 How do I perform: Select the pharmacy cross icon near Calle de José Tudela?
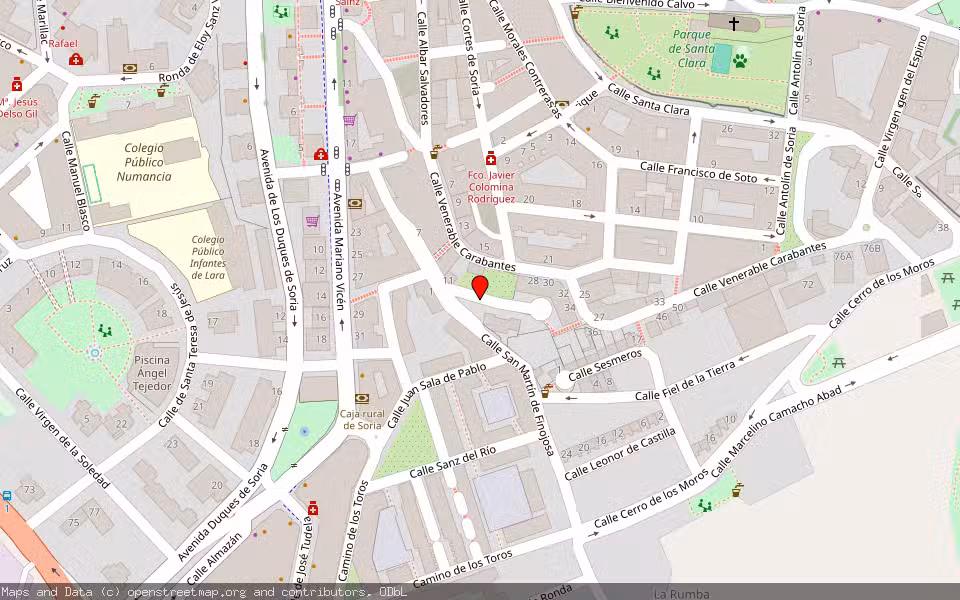pos(312,507)
